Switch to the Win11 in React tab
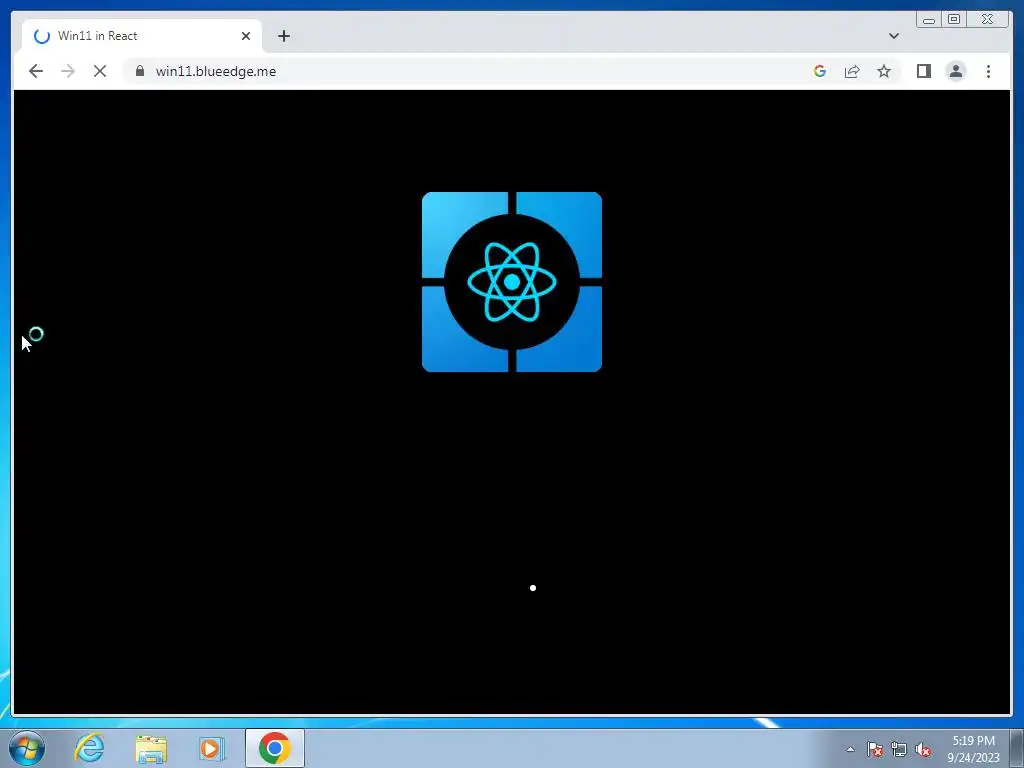The image size is (1024, 768). [x=142, y=36]
